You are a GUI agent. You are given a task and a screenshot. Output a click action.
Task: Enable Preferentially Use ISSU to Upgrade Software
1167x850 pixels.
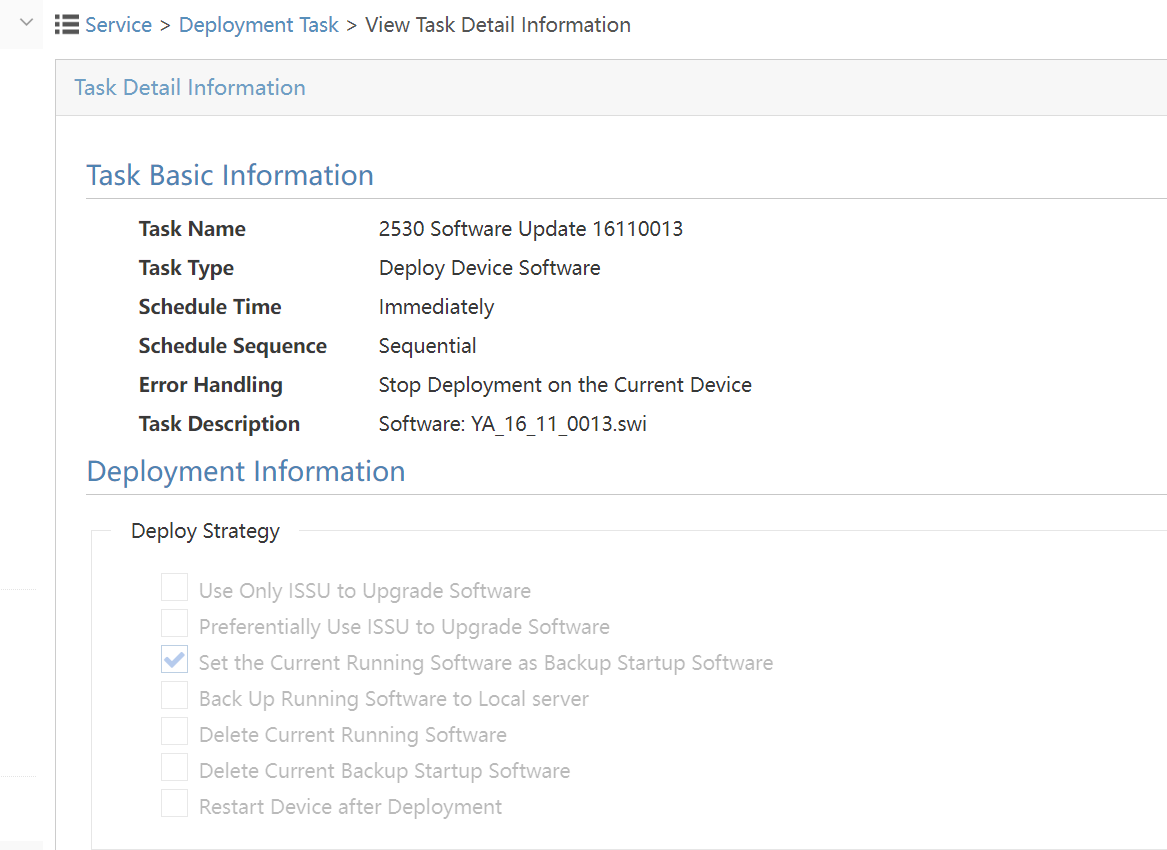click(175, 624)
